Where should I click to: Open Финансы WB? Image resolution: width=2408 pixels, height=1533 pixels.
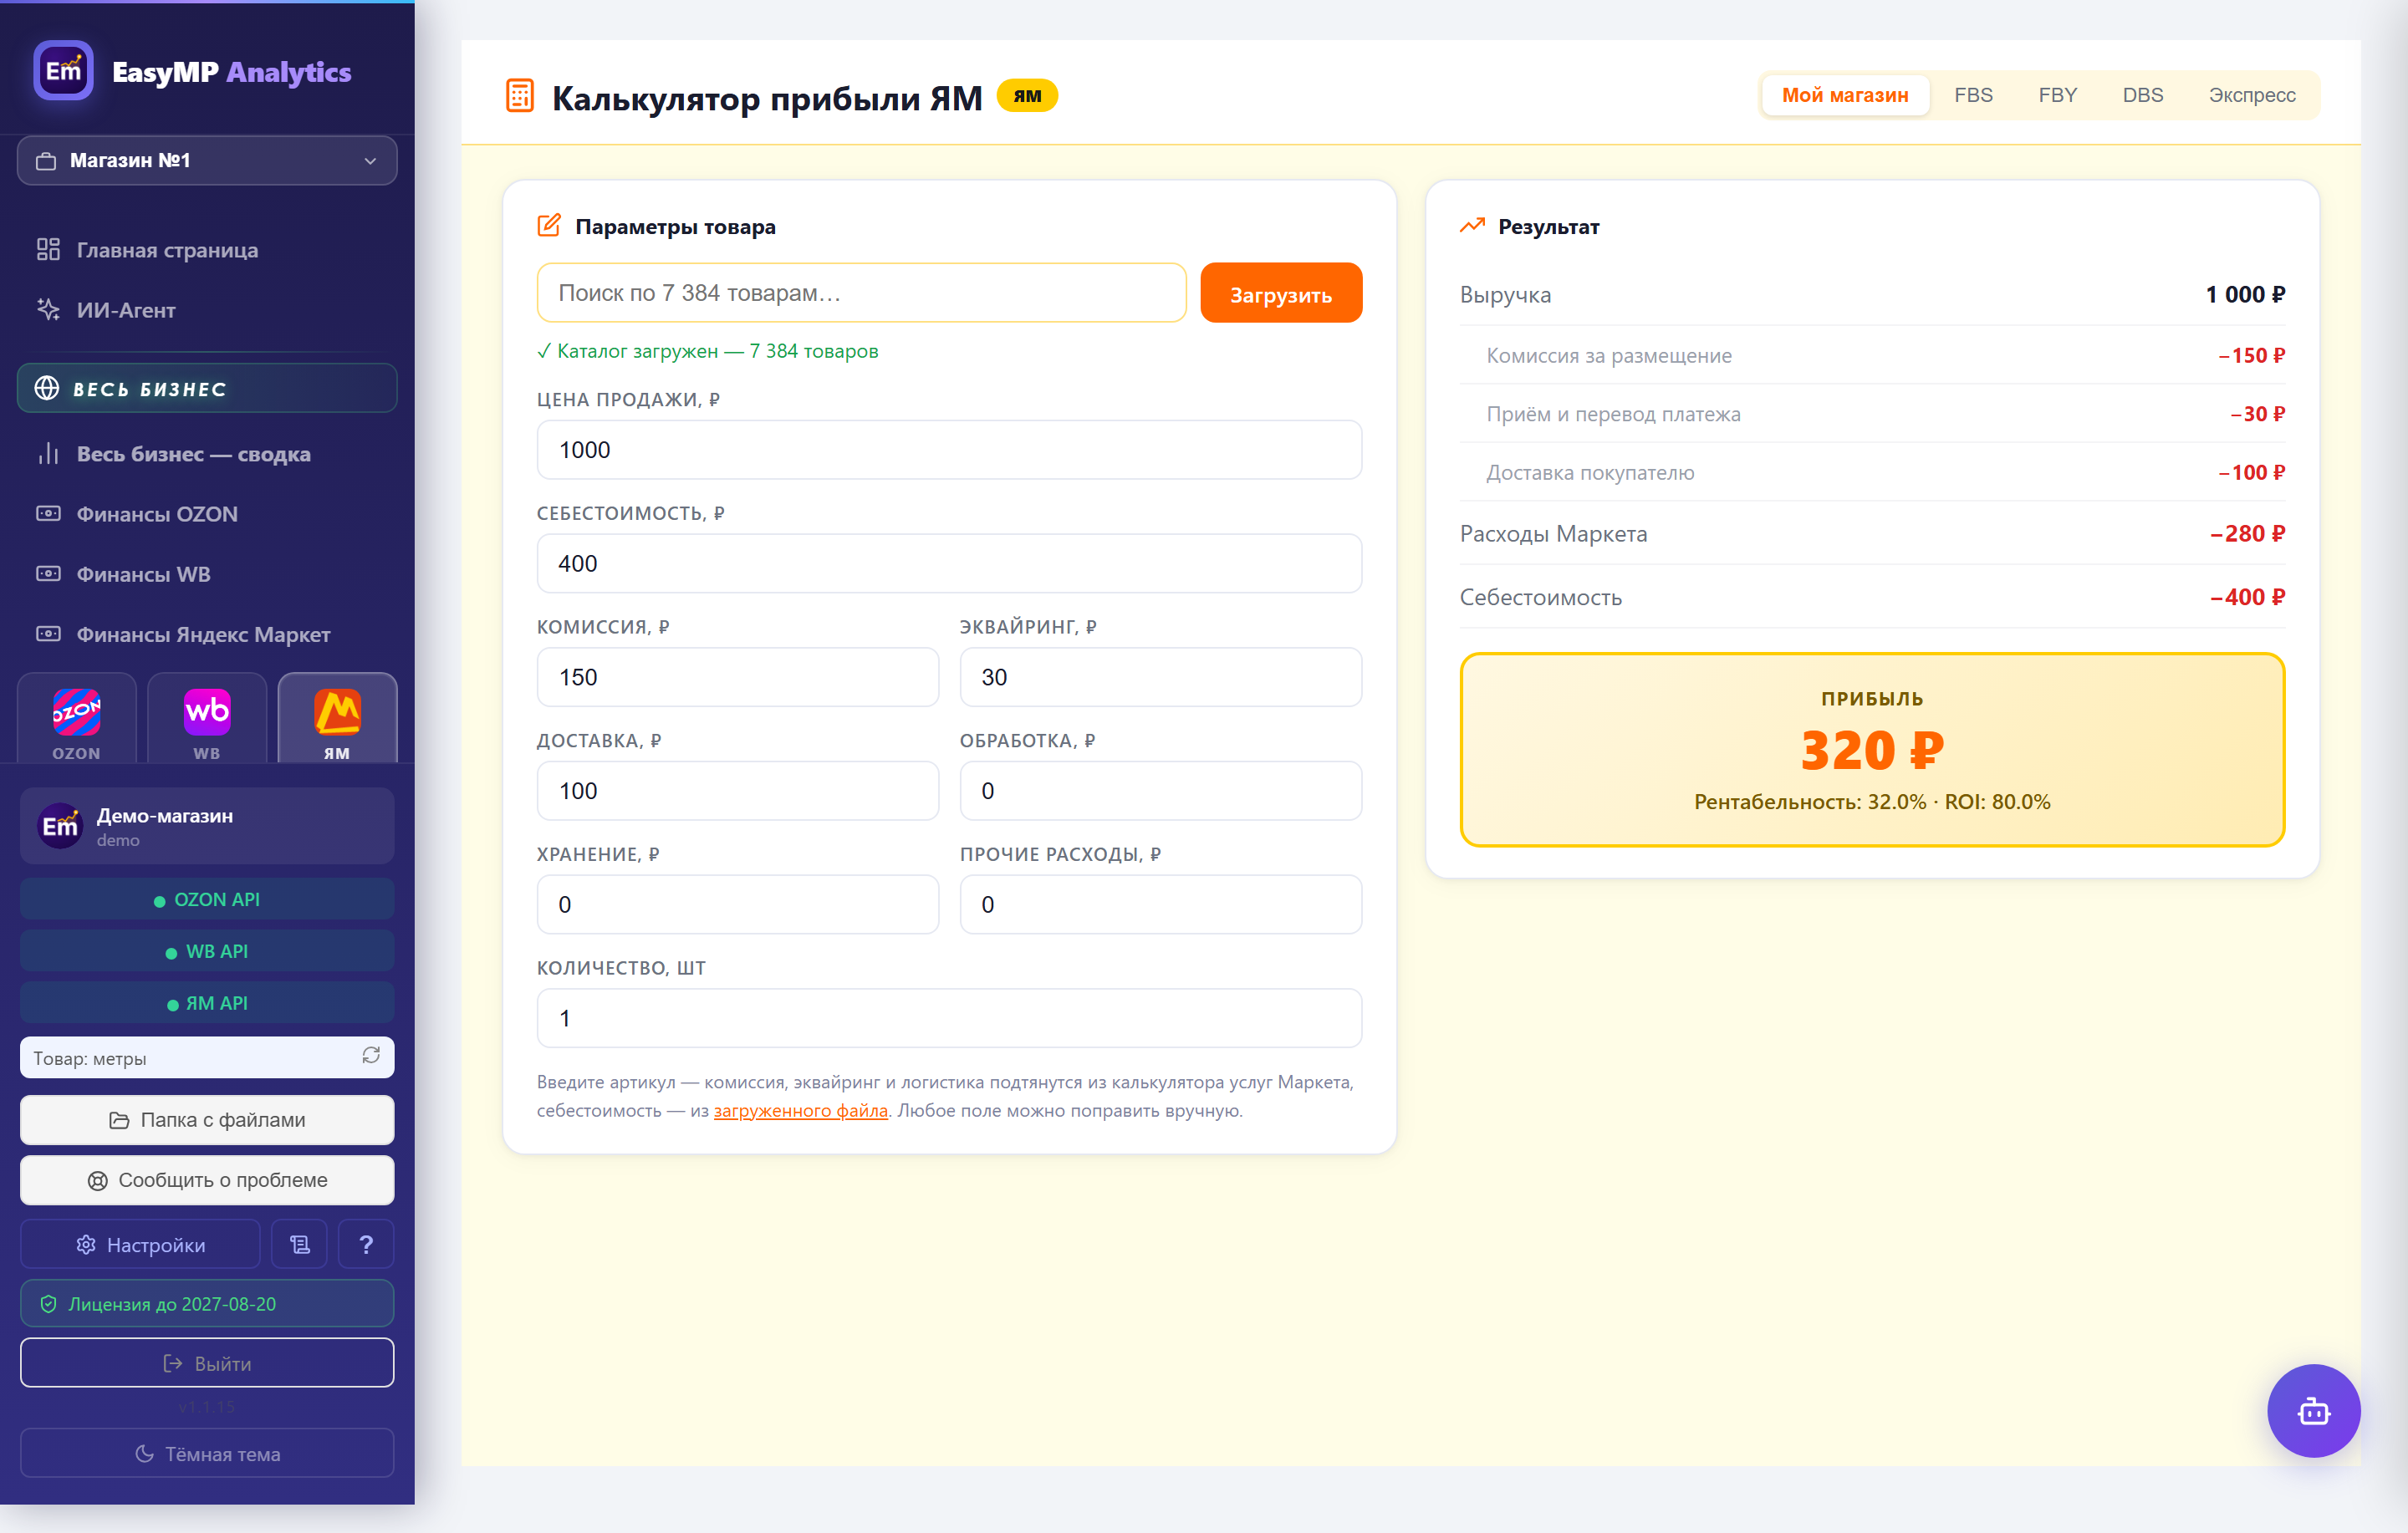pyautogui.click(x=207, y=574)
